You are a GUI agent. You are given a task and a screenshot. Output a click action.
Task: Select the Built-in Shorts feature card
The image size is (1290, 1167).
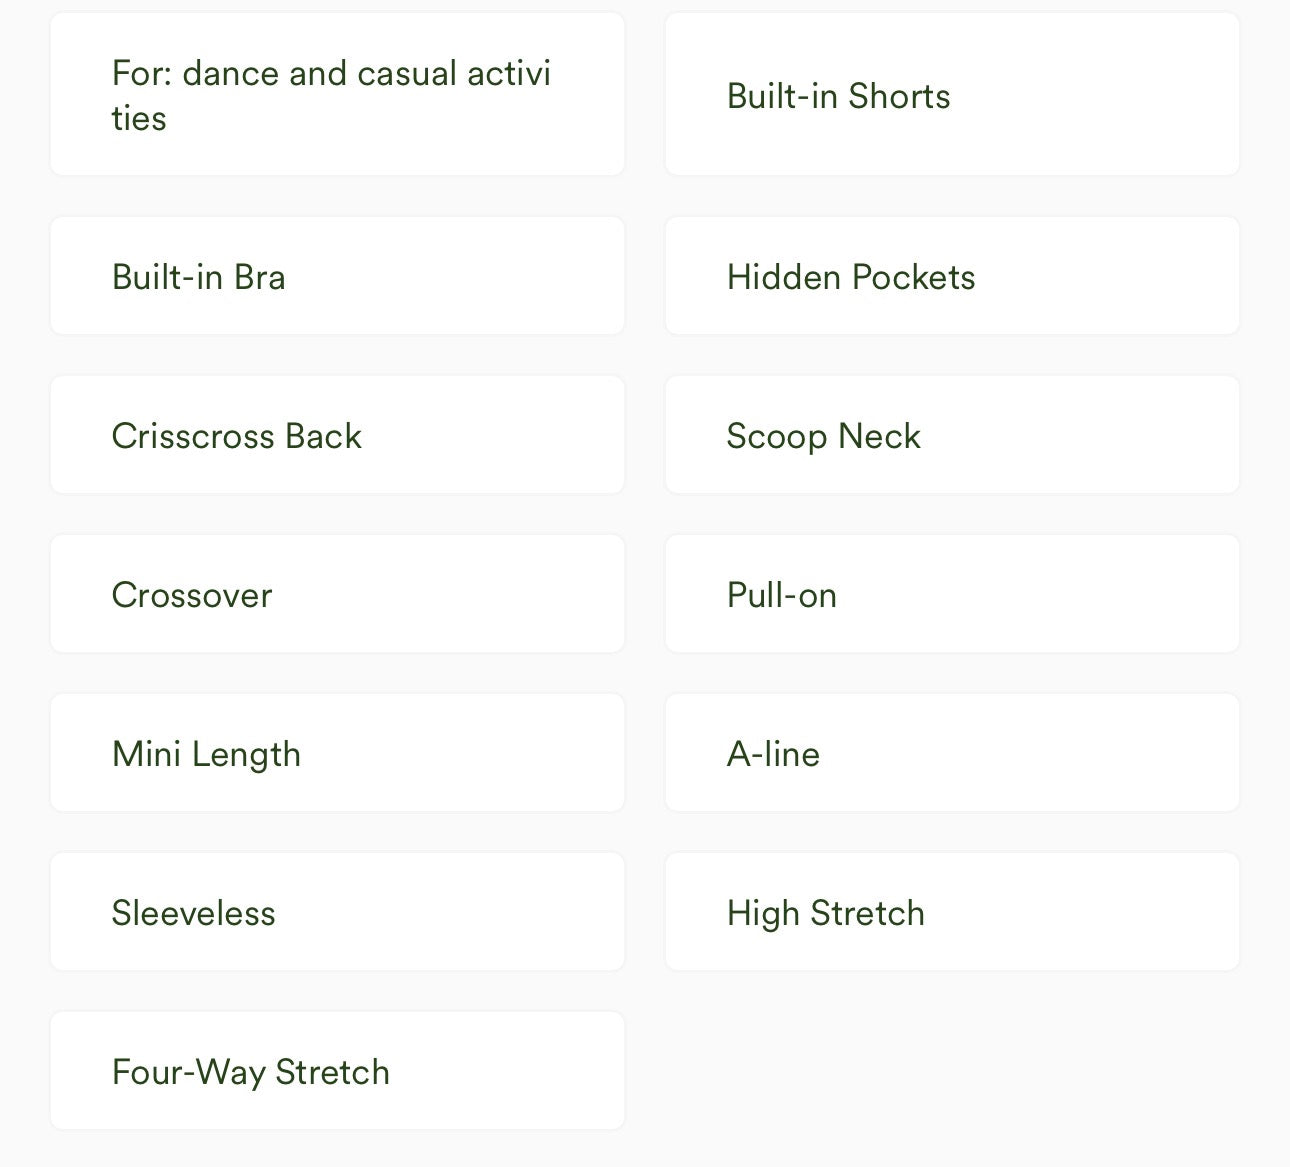[952, 95]
